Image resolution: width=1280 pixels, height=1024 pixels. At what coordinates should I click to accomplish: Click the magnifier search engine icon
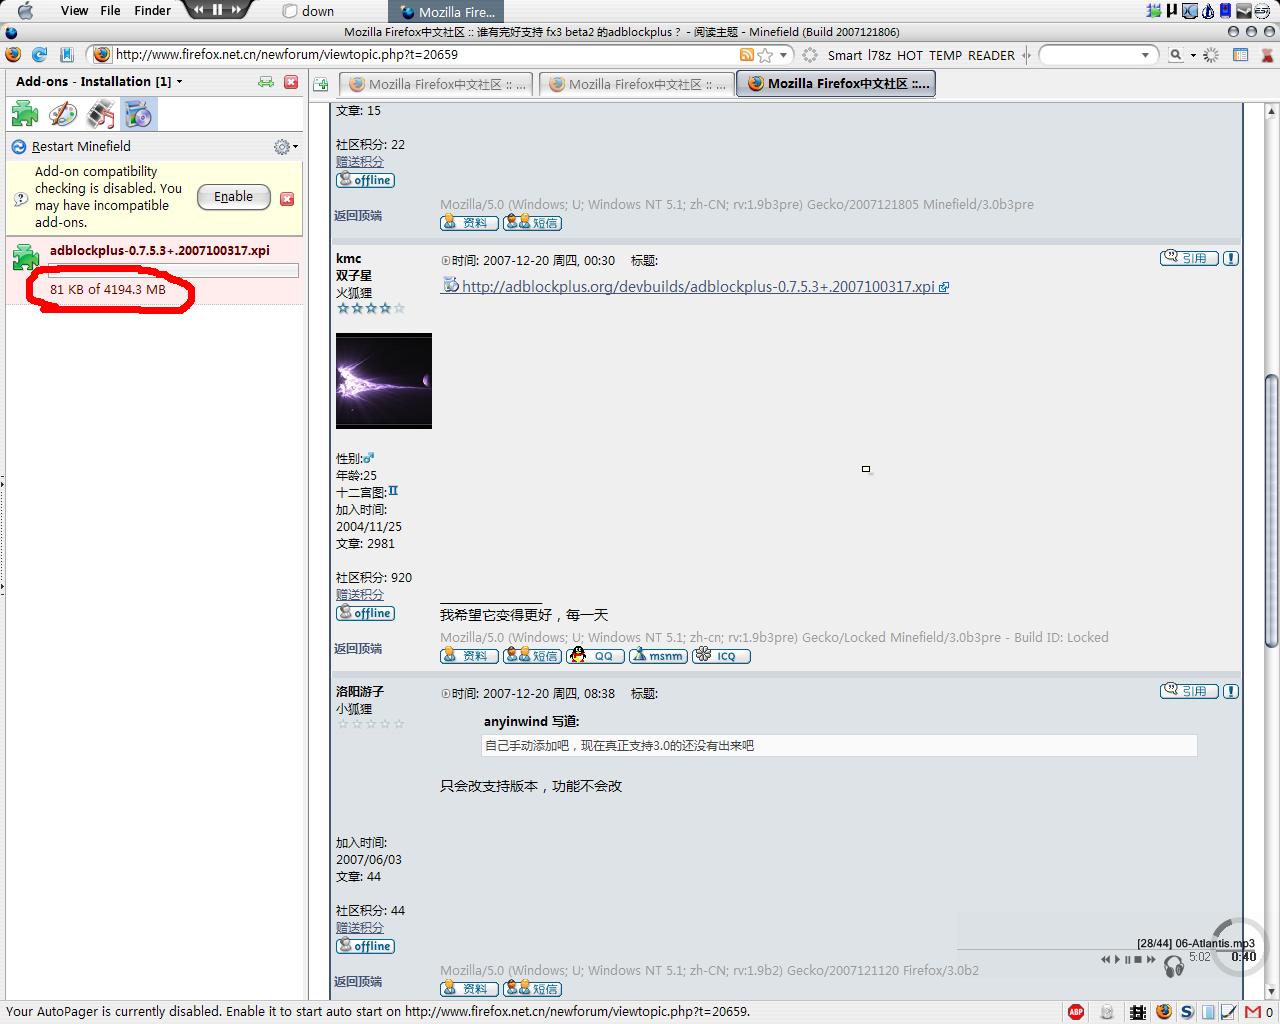point(1176,55)
